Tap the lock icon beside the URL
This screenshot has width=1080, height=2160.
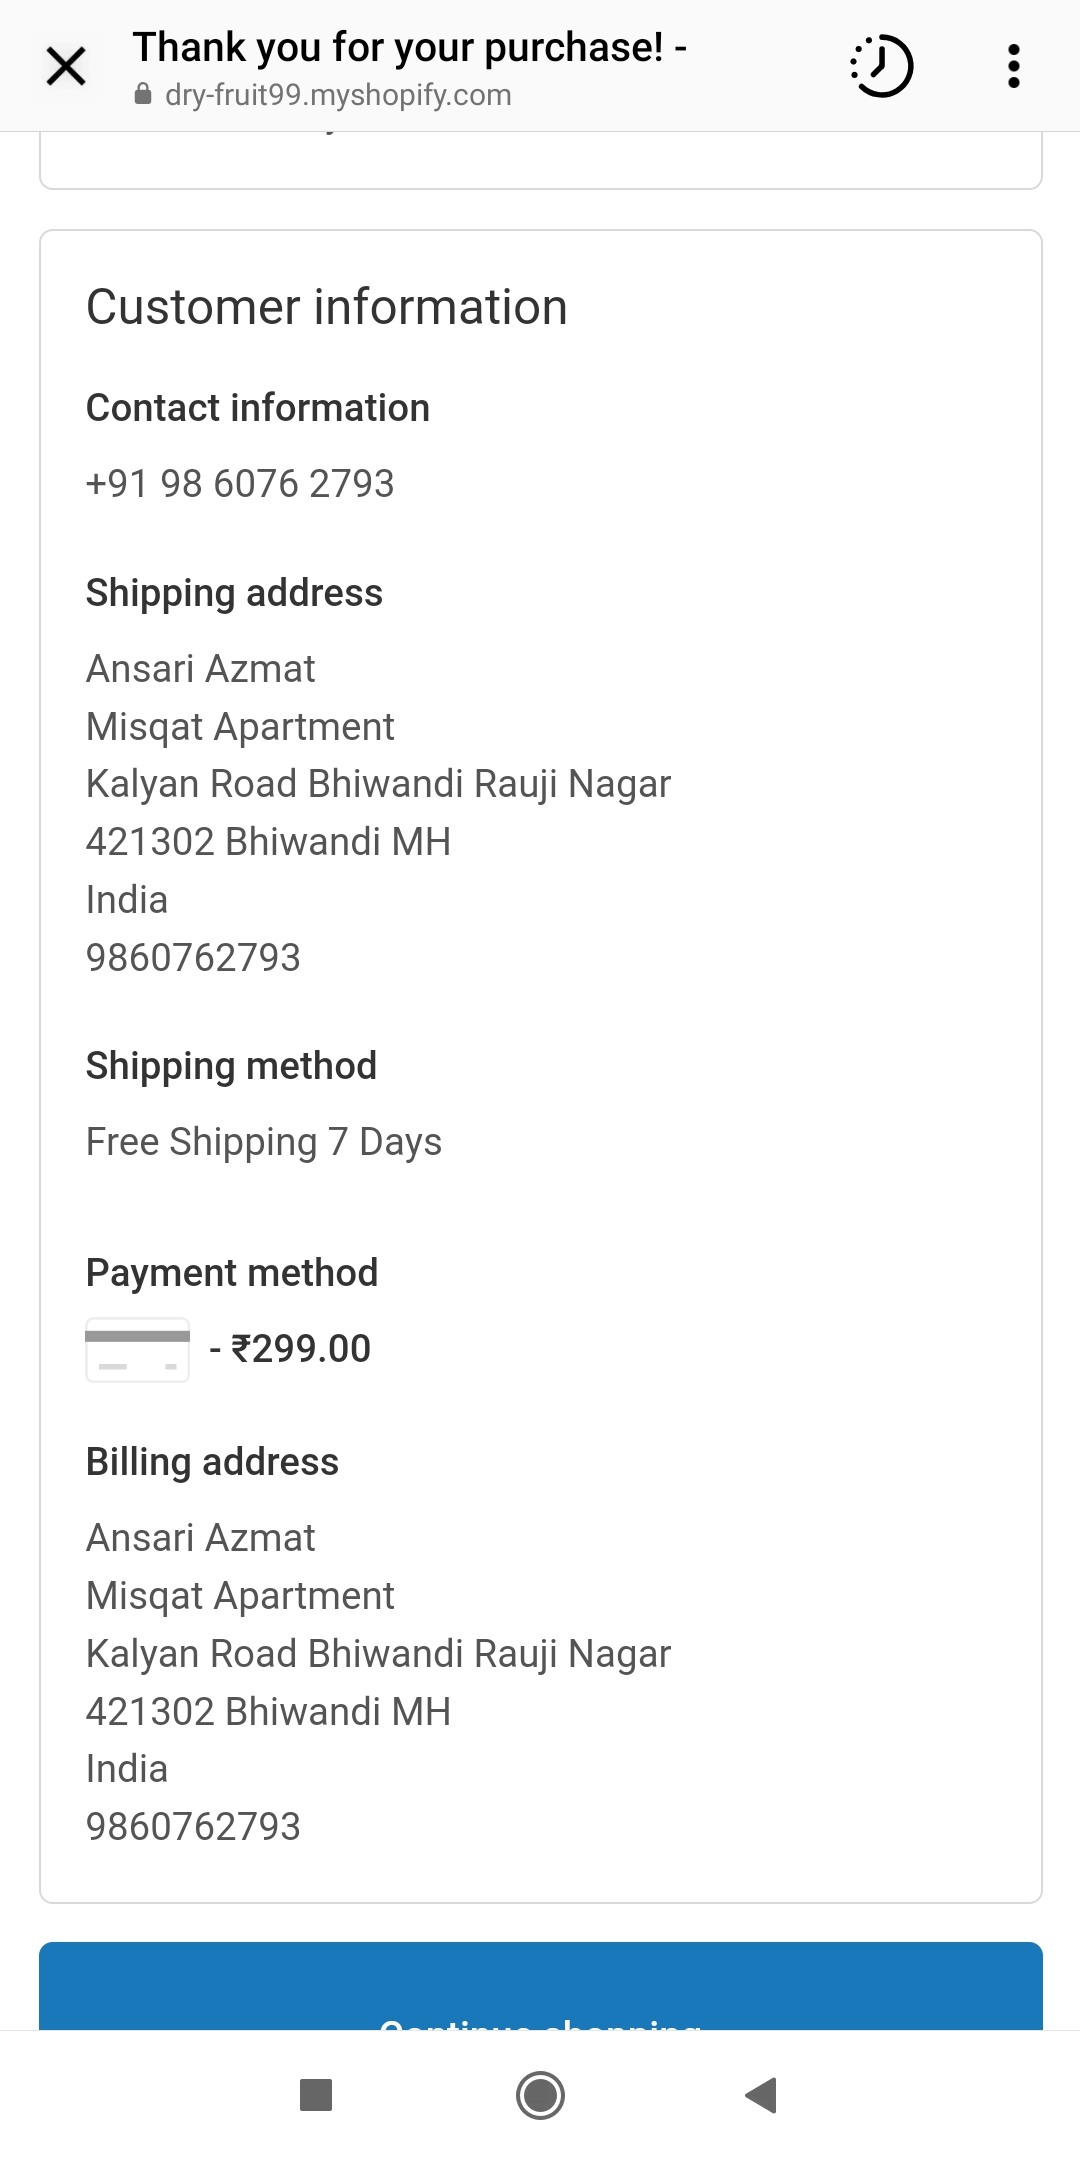coord(143,95)
